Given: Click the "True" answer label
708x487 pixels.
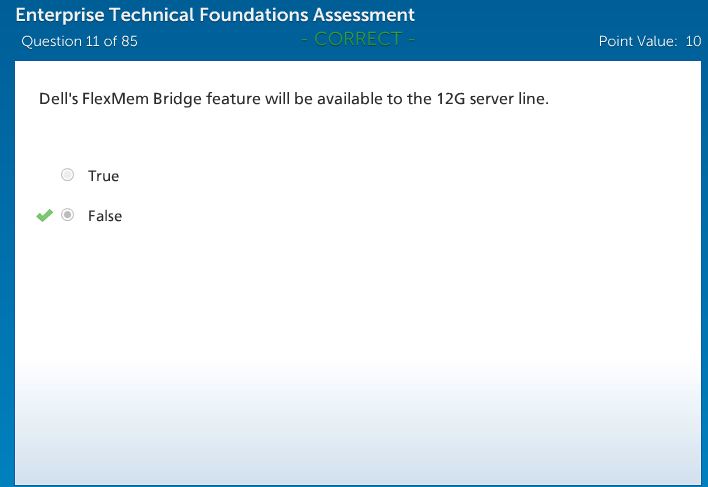Looking at the screenshot, I should [103, 176].
